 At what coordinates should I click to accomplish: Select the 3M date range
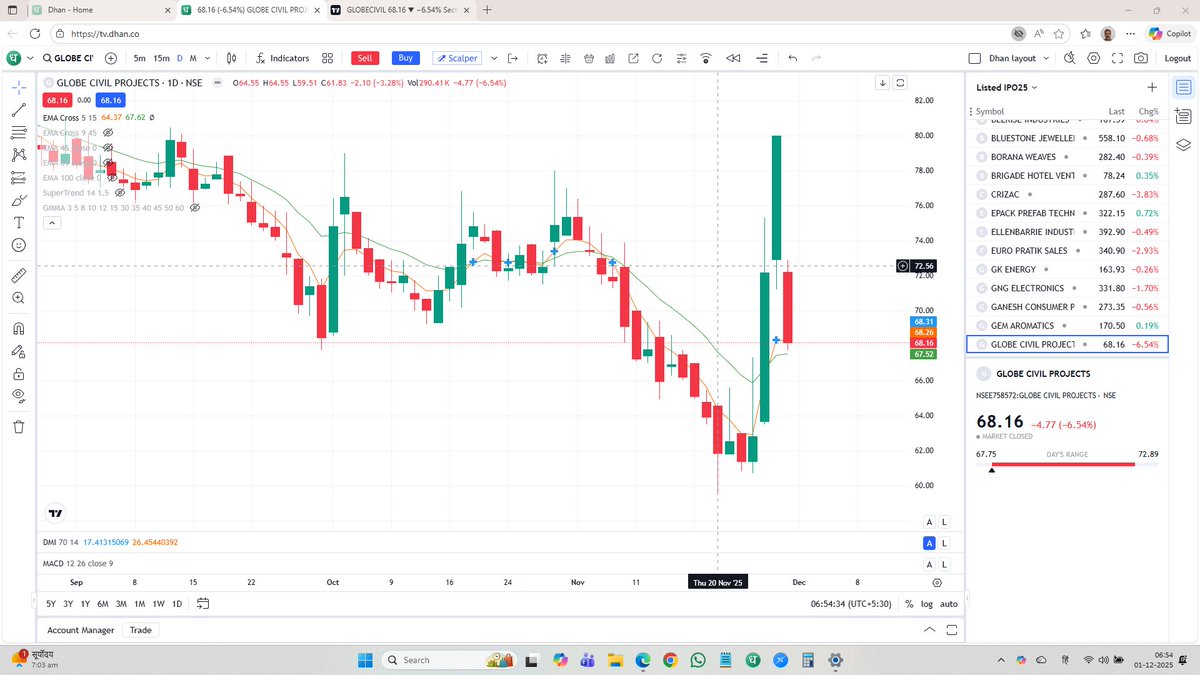(x=121, y=604)
